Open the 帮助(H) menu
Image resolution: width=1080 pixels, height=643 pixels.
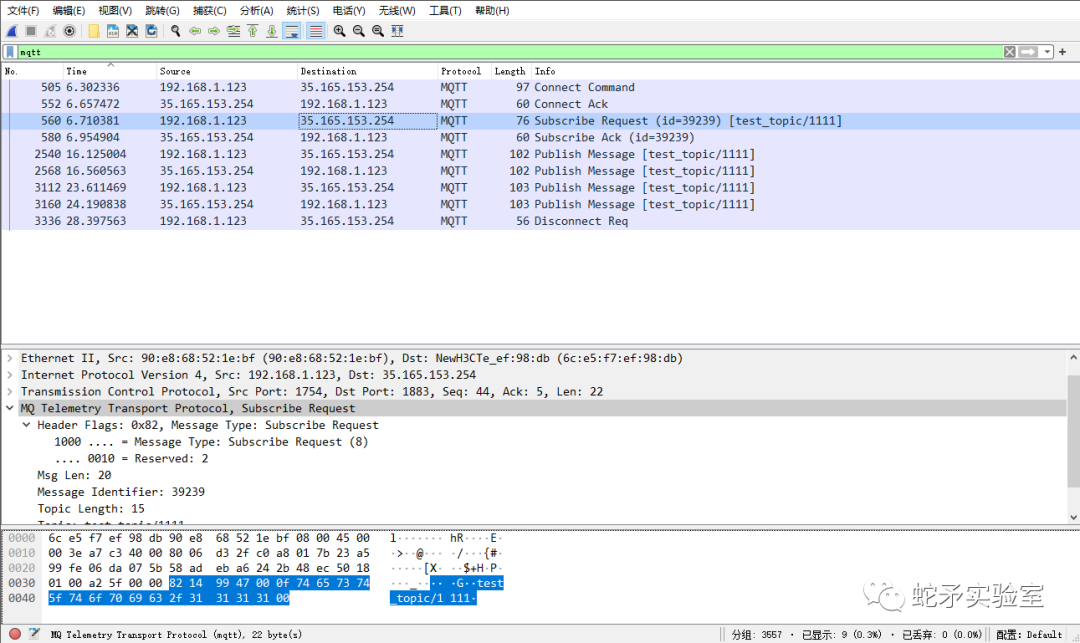click(x=492, y=10)
